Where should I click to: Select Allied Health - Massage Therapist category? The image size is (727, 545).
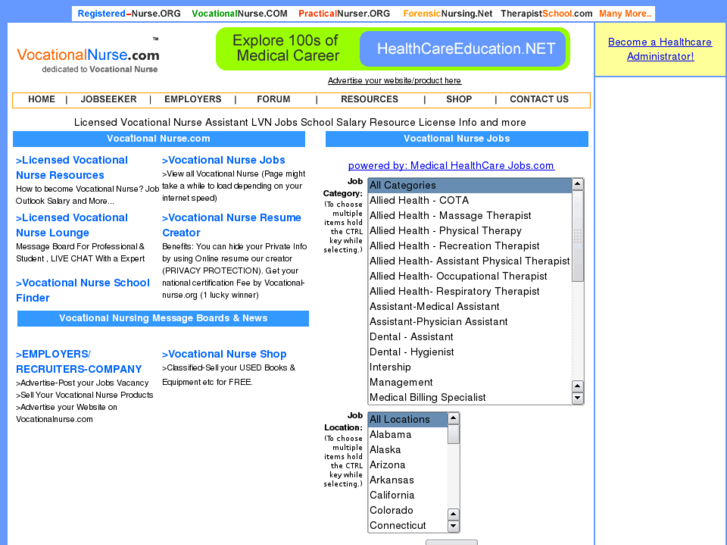pos(470,216)
